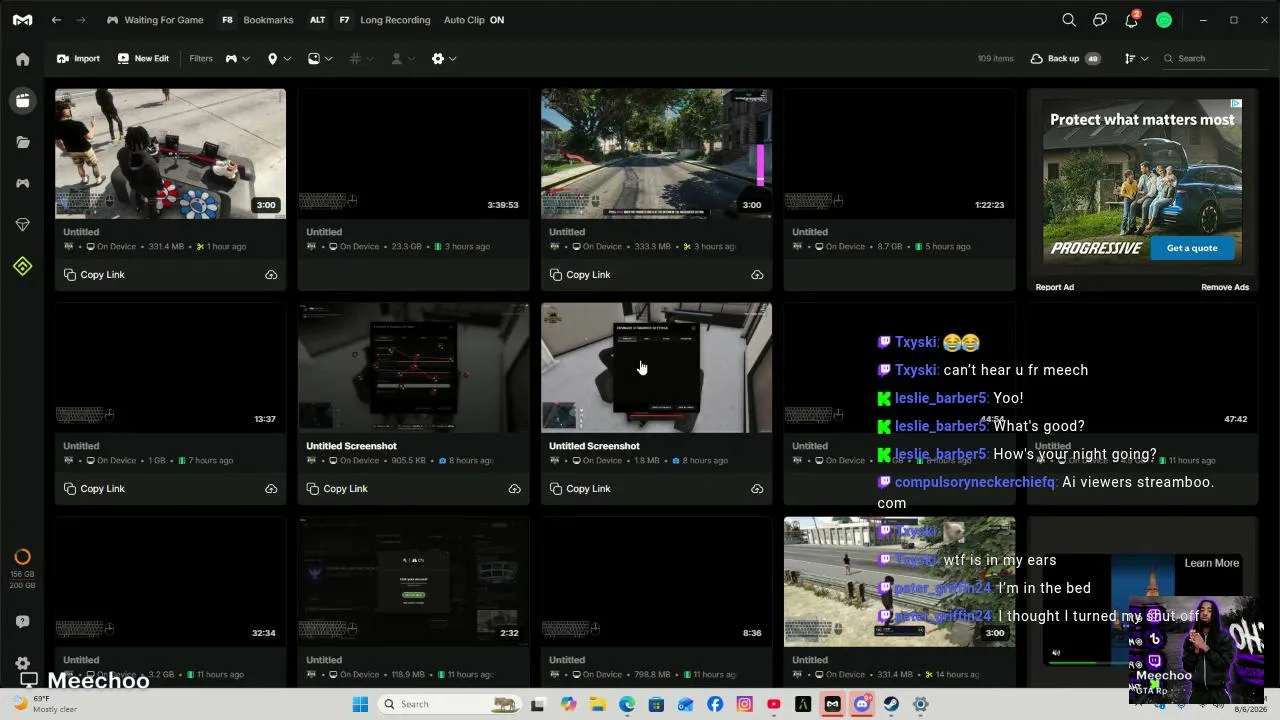Image resolution: width=1280 pixels, height=720 pixels.
Task: Click the Report Ad link
Action: tap(1054, 287)
